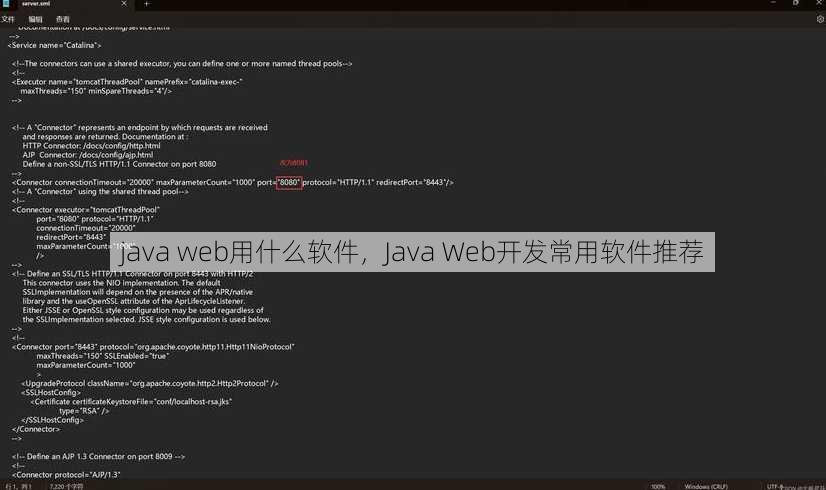Click the maxThreads="150" minSpareThreads="4" line

(x=96, y=91)
